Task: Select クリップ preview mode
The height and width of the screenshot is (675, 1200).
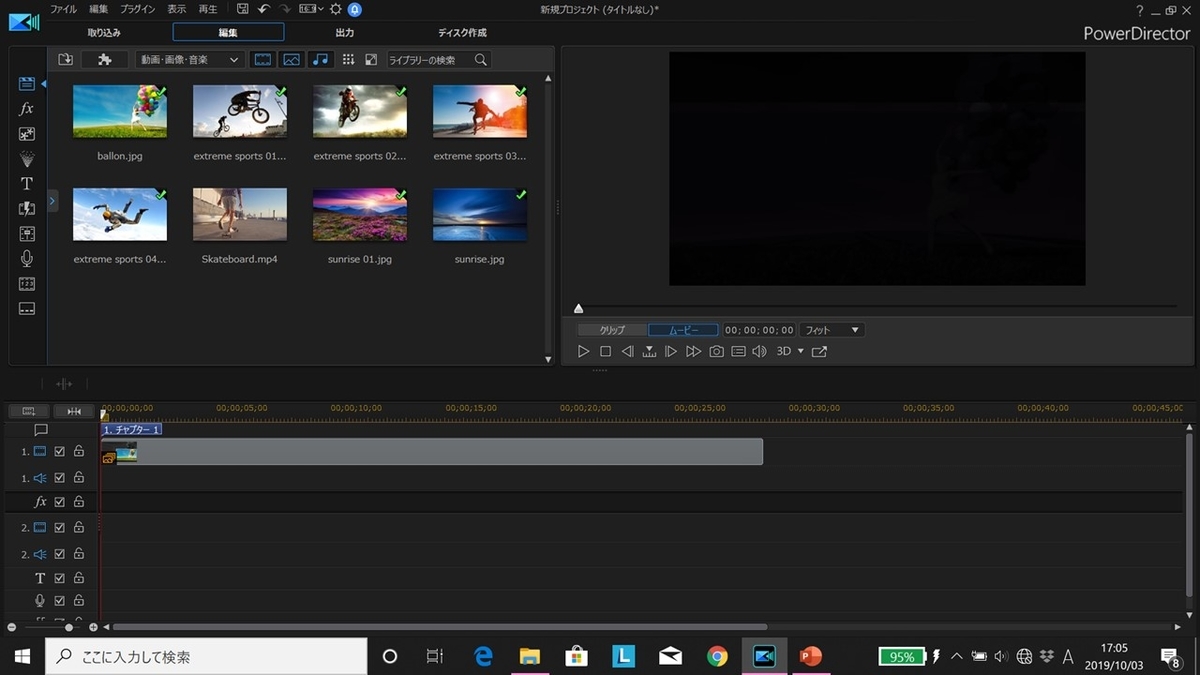Action: (x=612, y=330)
